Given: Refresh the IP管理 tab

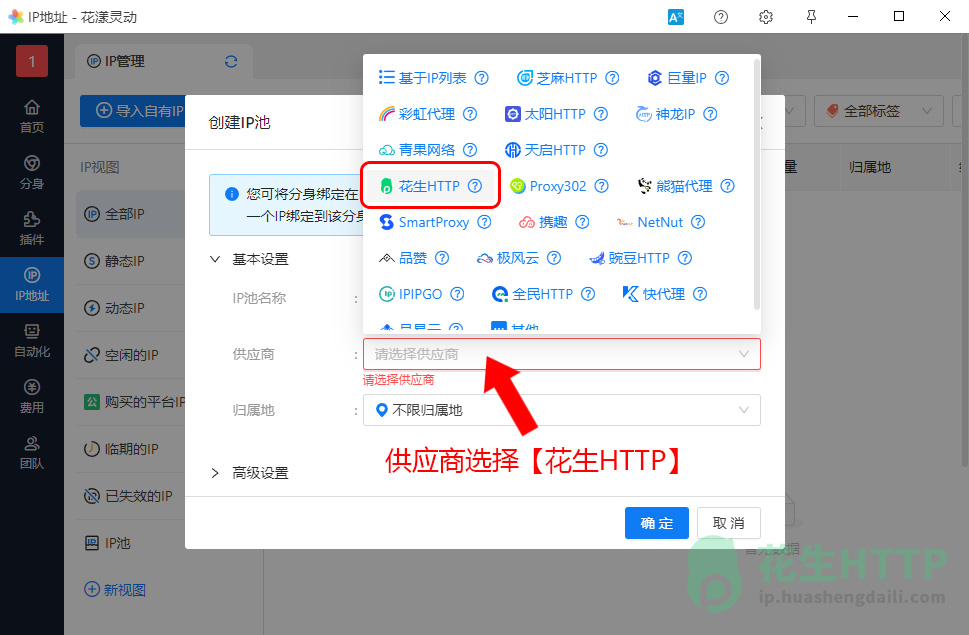Looking at the screenshot, I should 231,62.
